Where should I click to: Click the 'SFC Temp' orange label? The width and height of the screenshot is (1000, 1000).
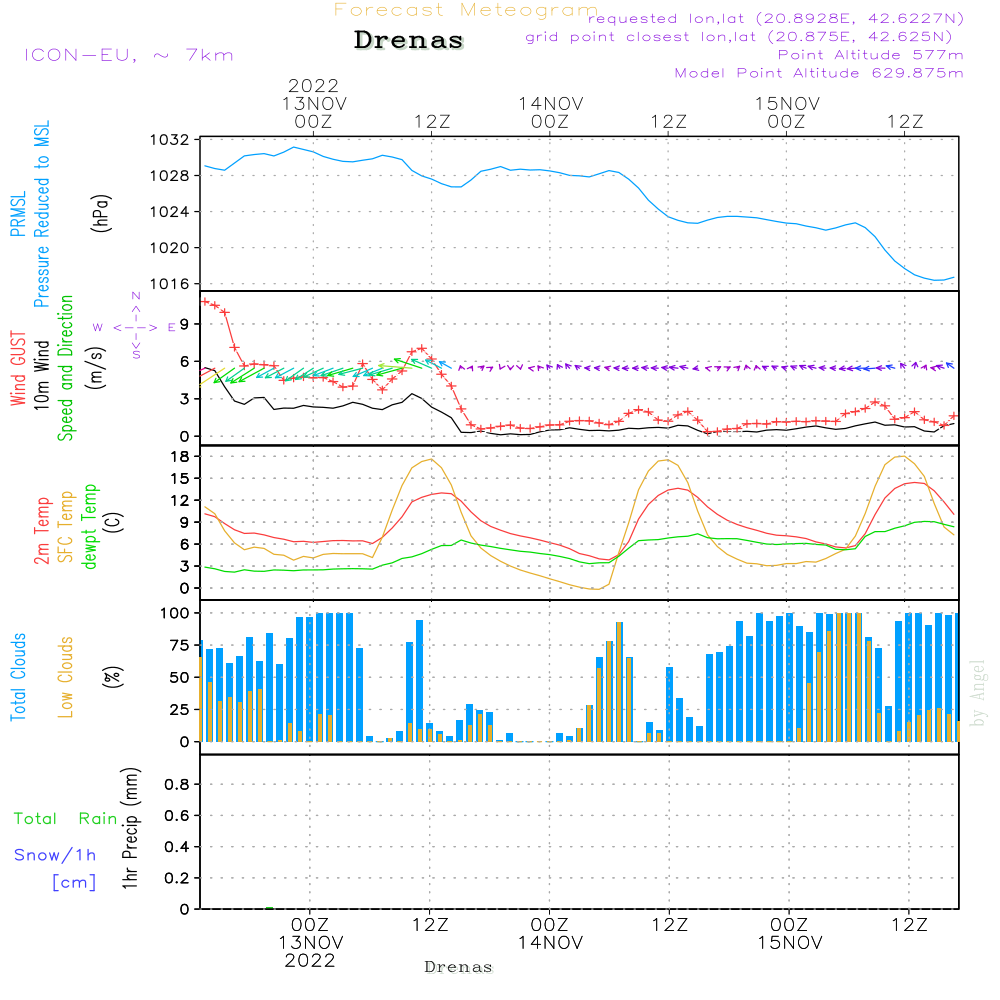[66, 527]
